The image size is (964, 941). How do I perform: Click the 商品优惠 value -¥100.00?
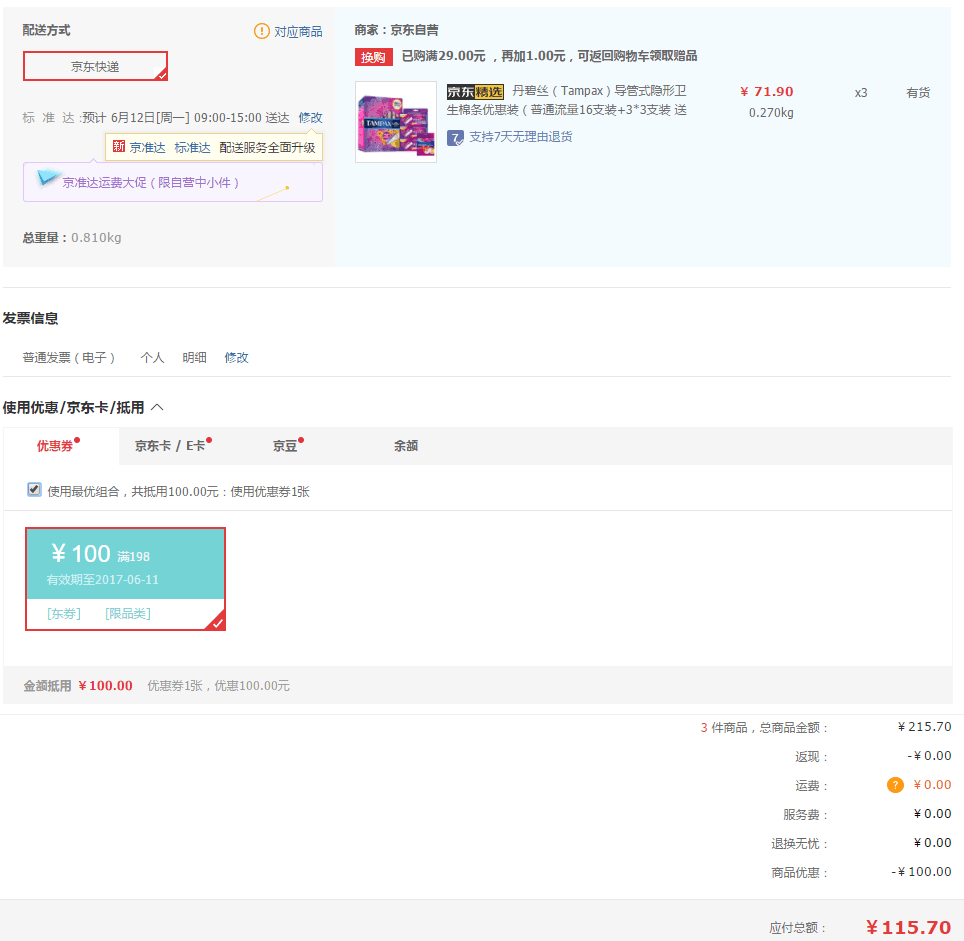(922, 872)
